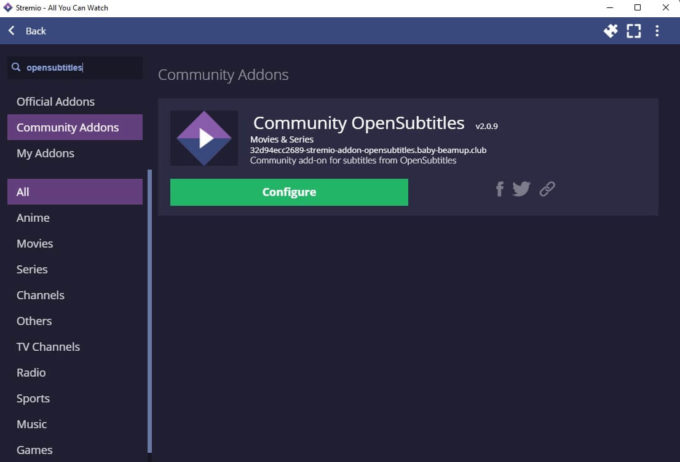Switch to Official Addons
This screenshot has height=462, width=680.
(x=55, y=102)
